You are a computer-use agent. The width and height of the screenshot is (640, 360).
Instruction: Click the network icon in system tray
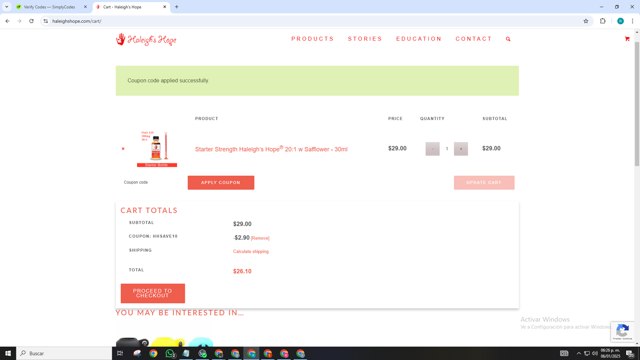587,353
